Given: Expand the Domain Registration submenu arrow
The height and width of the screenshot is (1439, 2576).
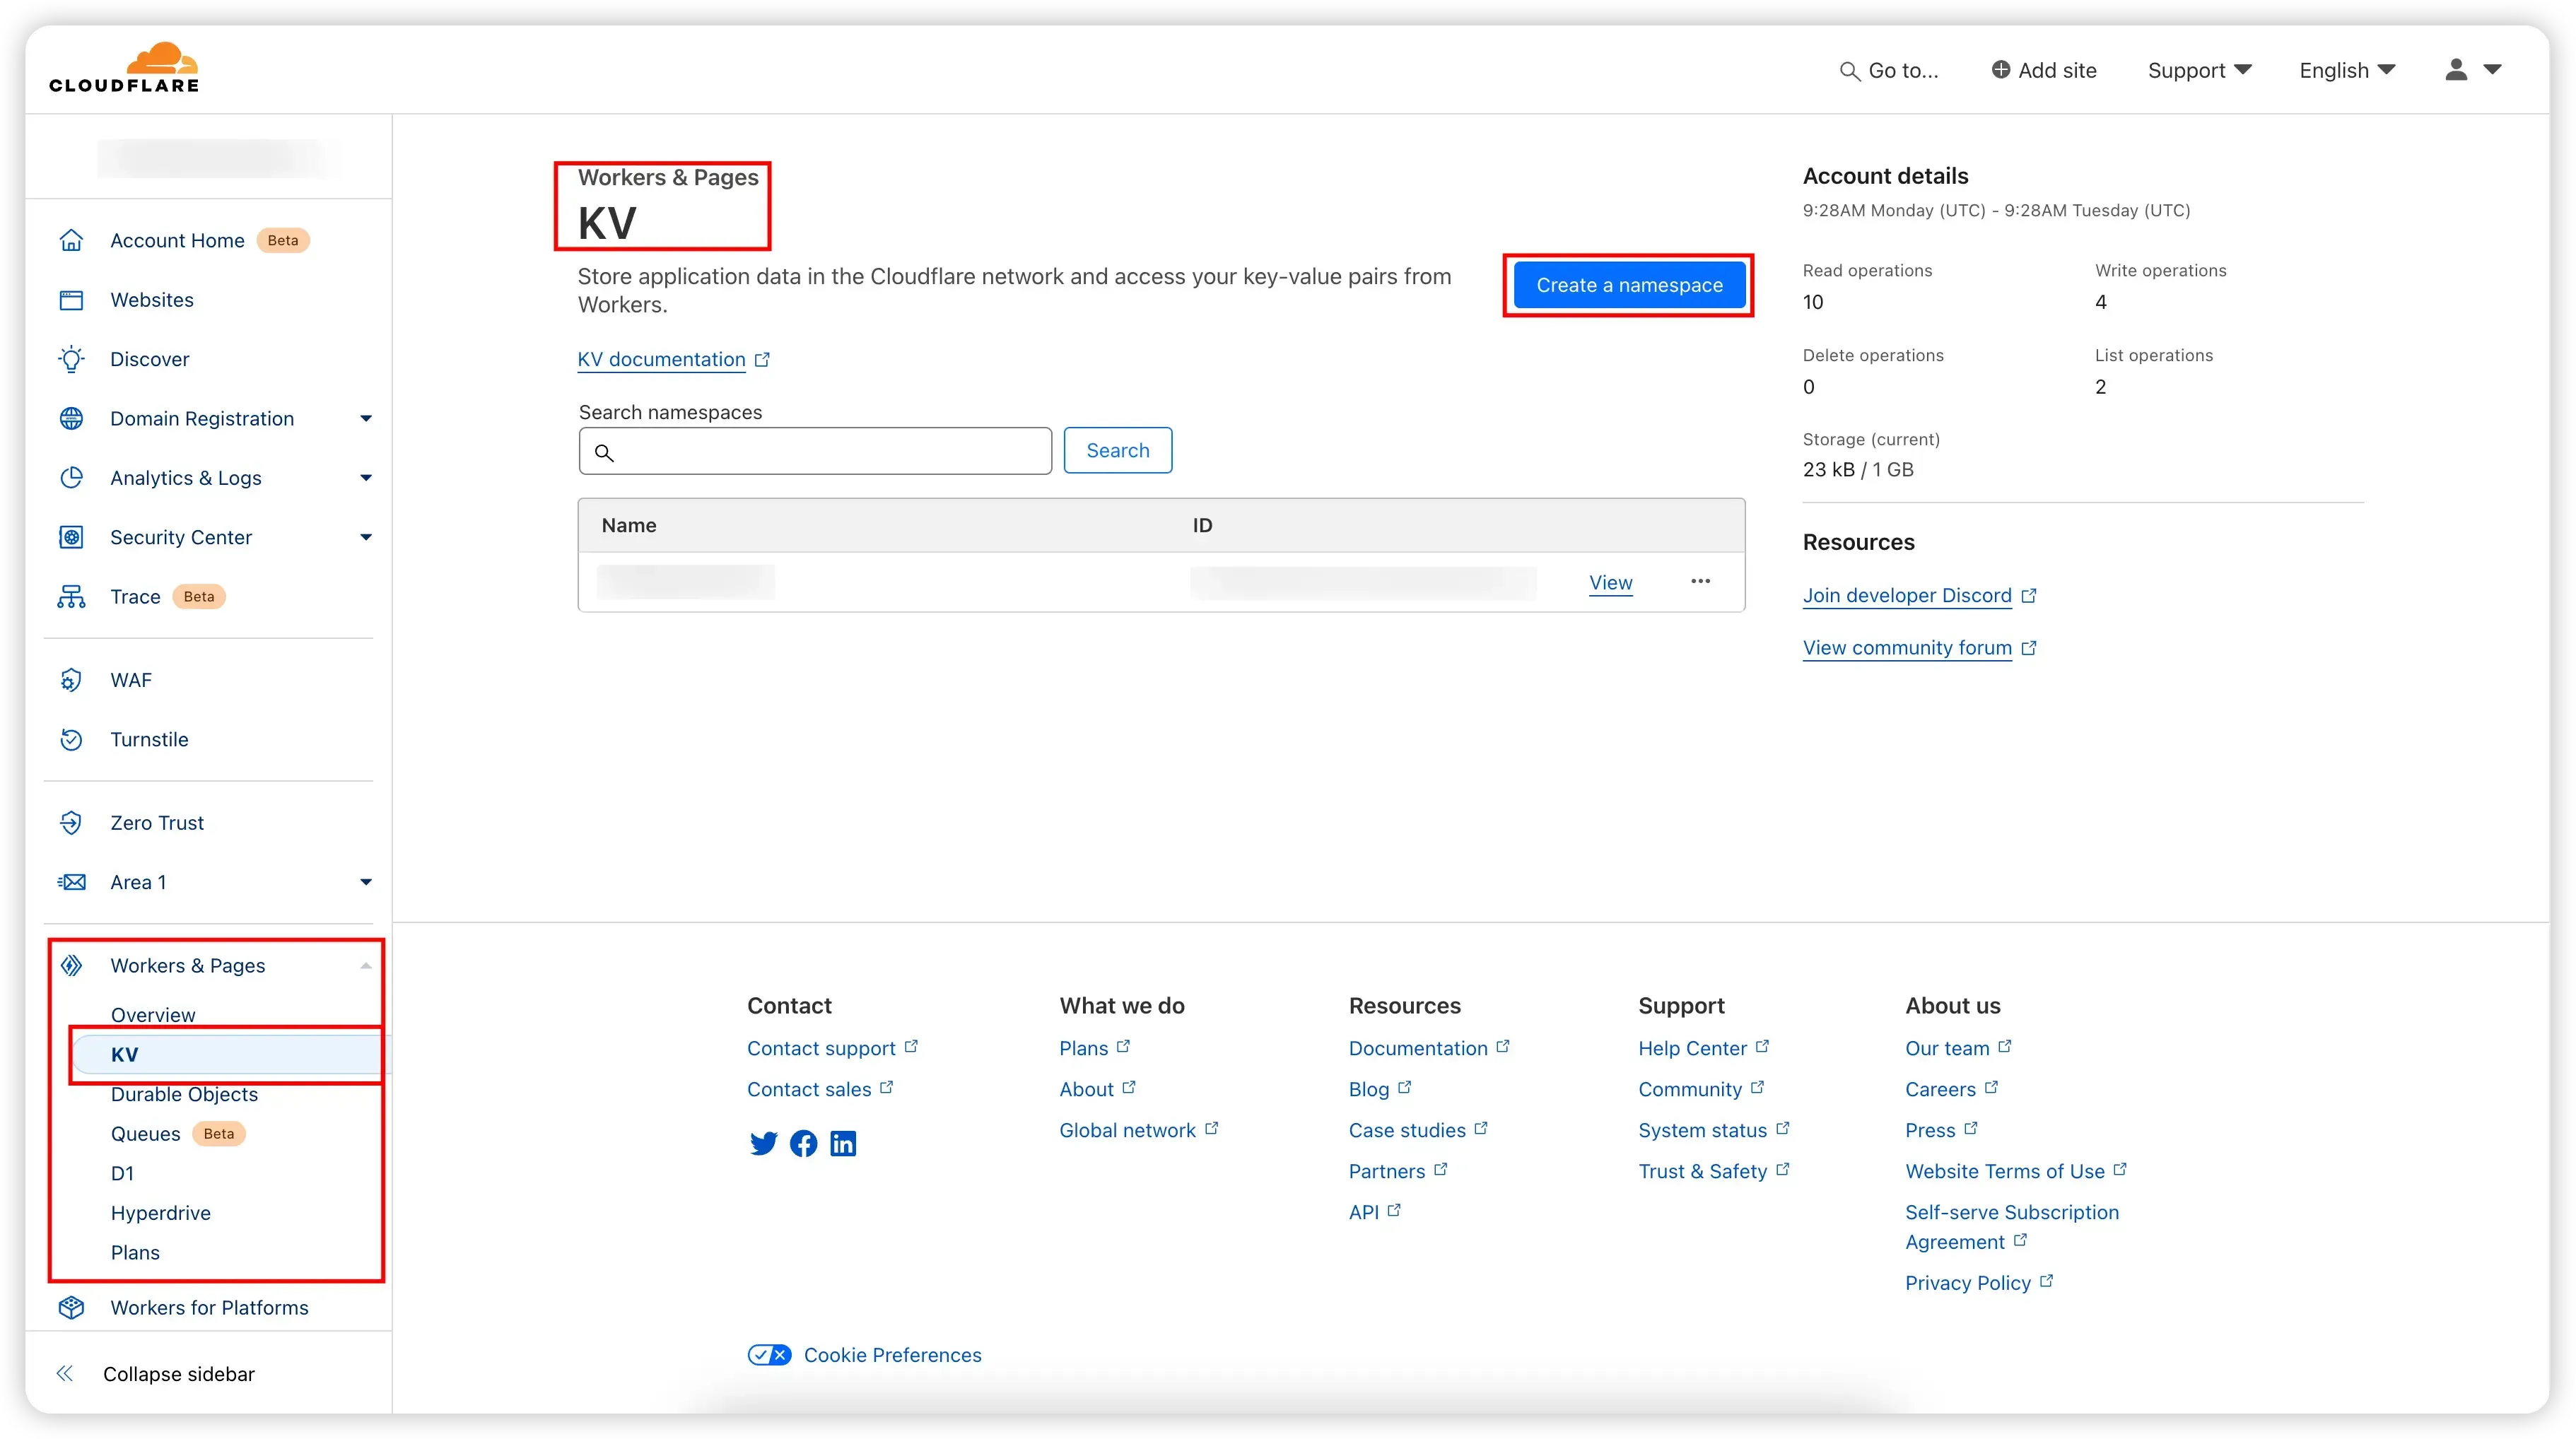Looking at the screenshot, I should (366, 419).
